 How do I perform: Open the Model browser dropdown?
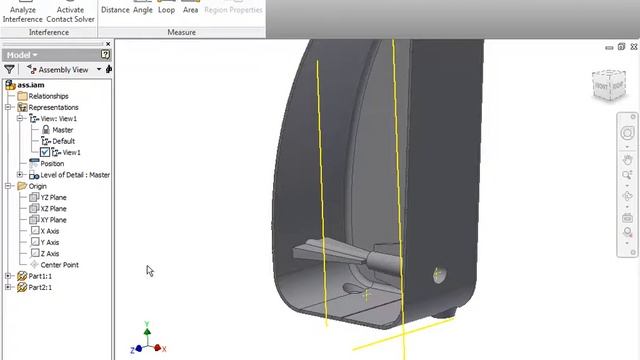click(22, 55)
